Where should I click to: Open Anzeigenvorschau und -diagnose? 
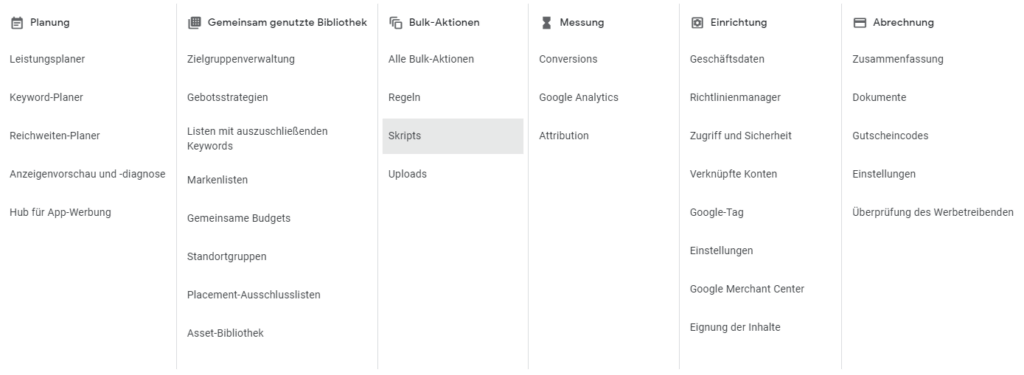pyautogui.click(x=88, y=174)
